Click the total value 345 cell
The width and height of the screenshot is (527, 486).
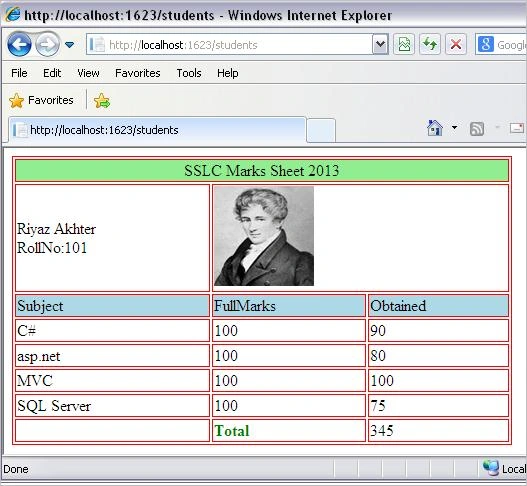click(438, 431)
